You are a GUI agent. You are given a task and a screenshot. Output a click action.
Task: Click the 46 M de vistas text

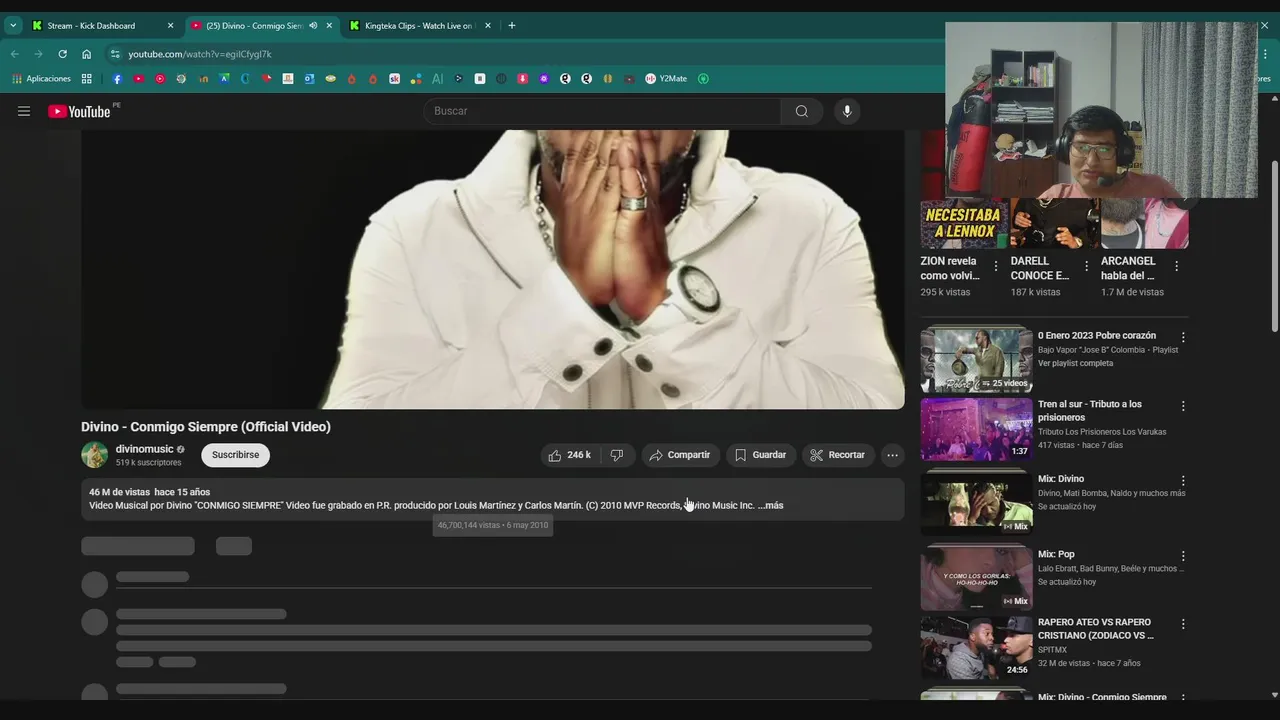click(119, 492)
